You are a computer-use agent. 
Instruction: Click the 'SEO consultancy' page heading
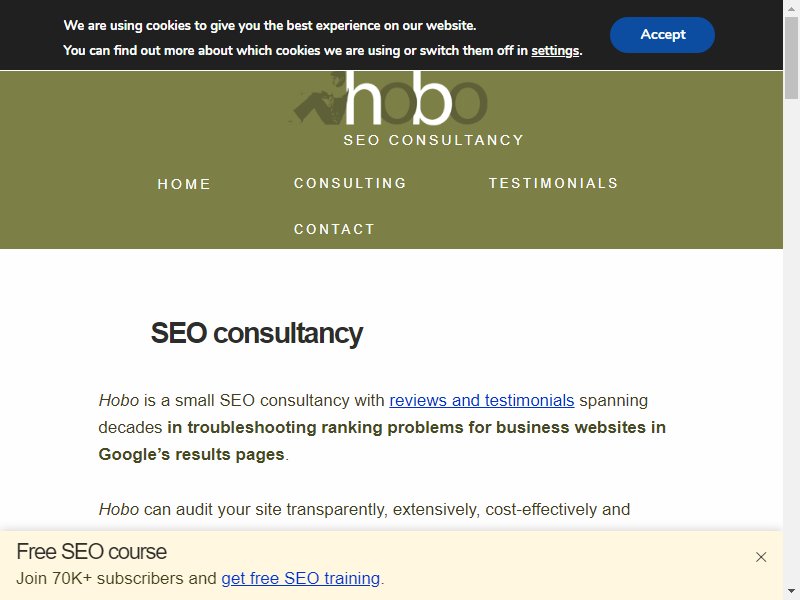point(257,333)
